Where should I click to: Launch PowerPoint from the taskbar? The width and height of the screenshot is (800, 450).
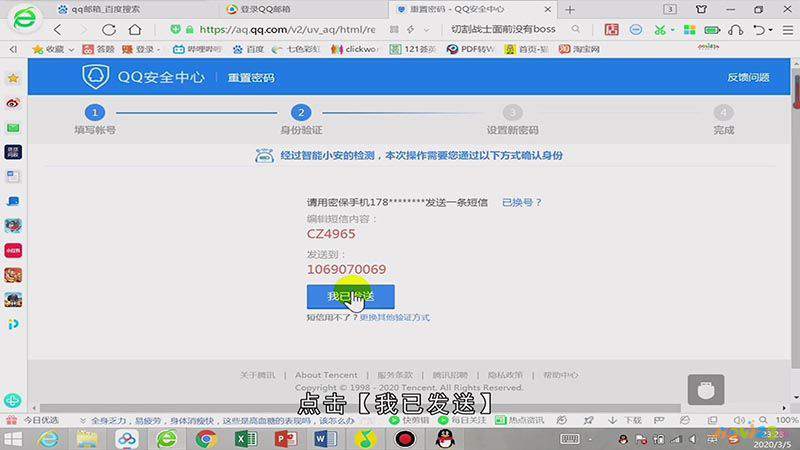click(x=285, y=439)
